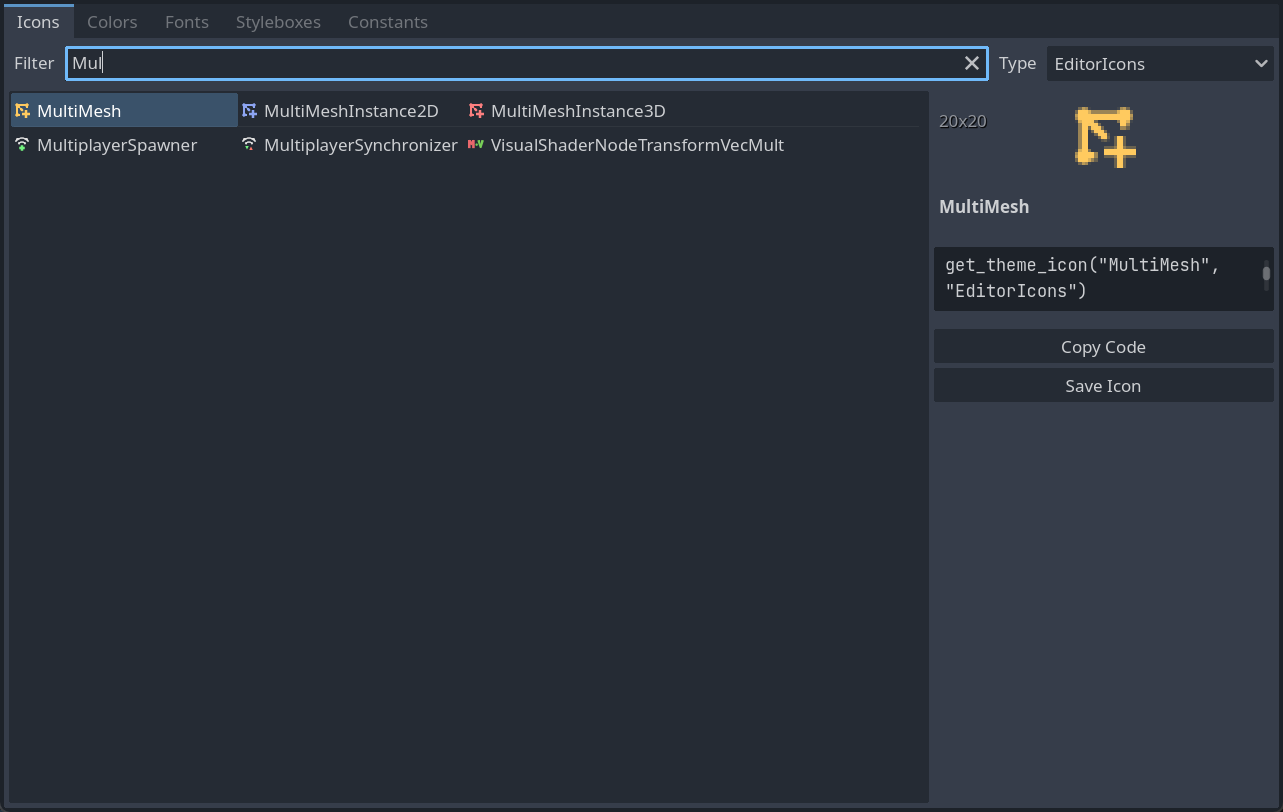Select the MultiMeshInstance3D entry text

[x=578, y=111]
